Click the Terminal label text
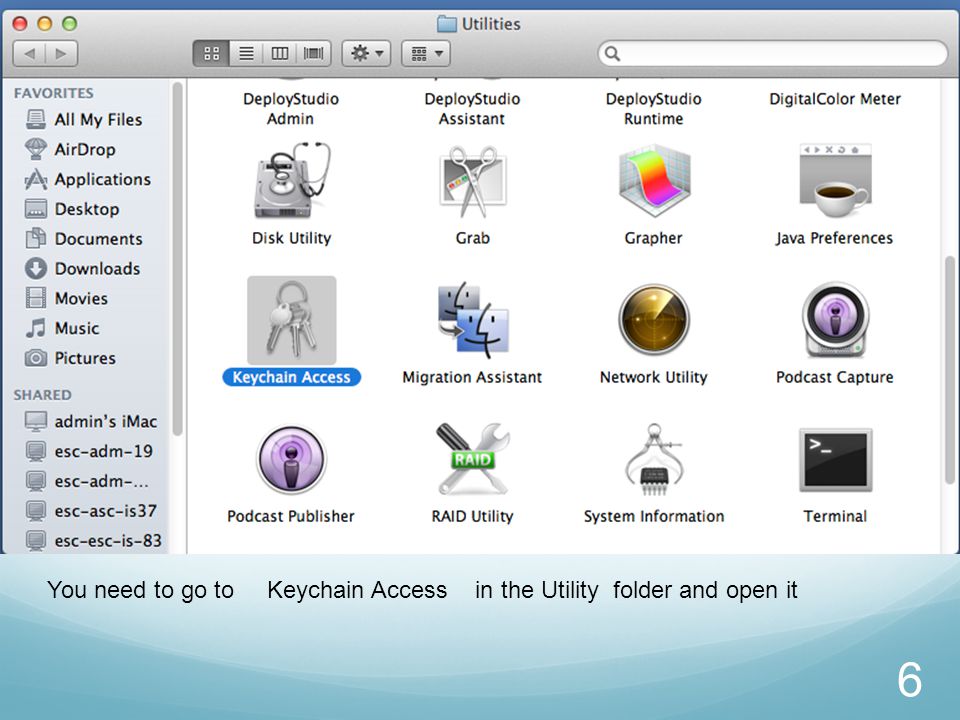Viewport: 960px width, 720px height. (x=835, y=516)
